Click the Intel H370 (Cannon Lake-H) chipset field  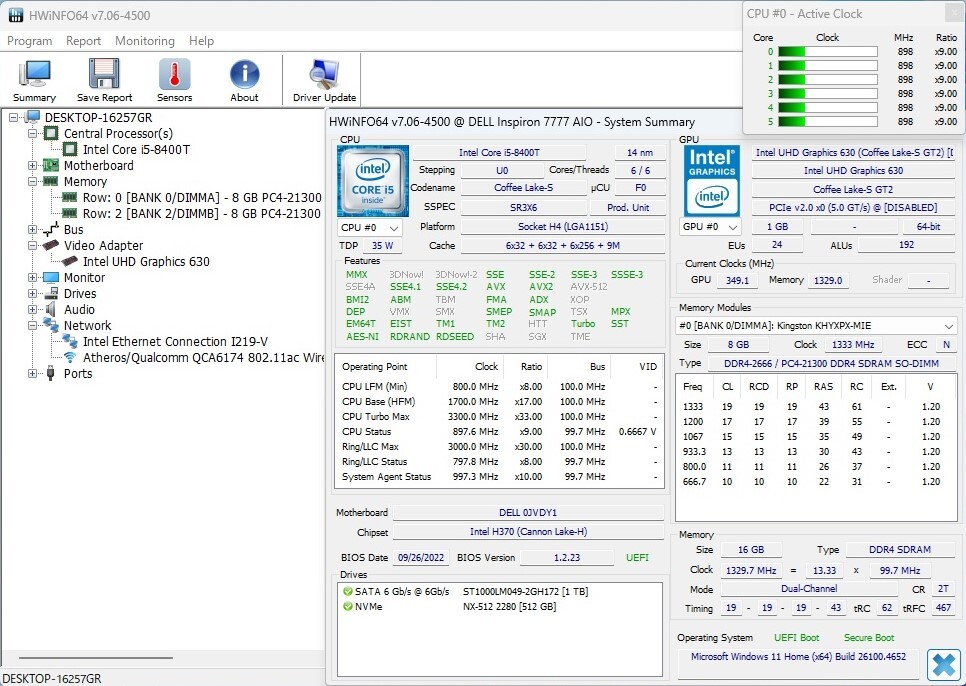tap(528, 531)
